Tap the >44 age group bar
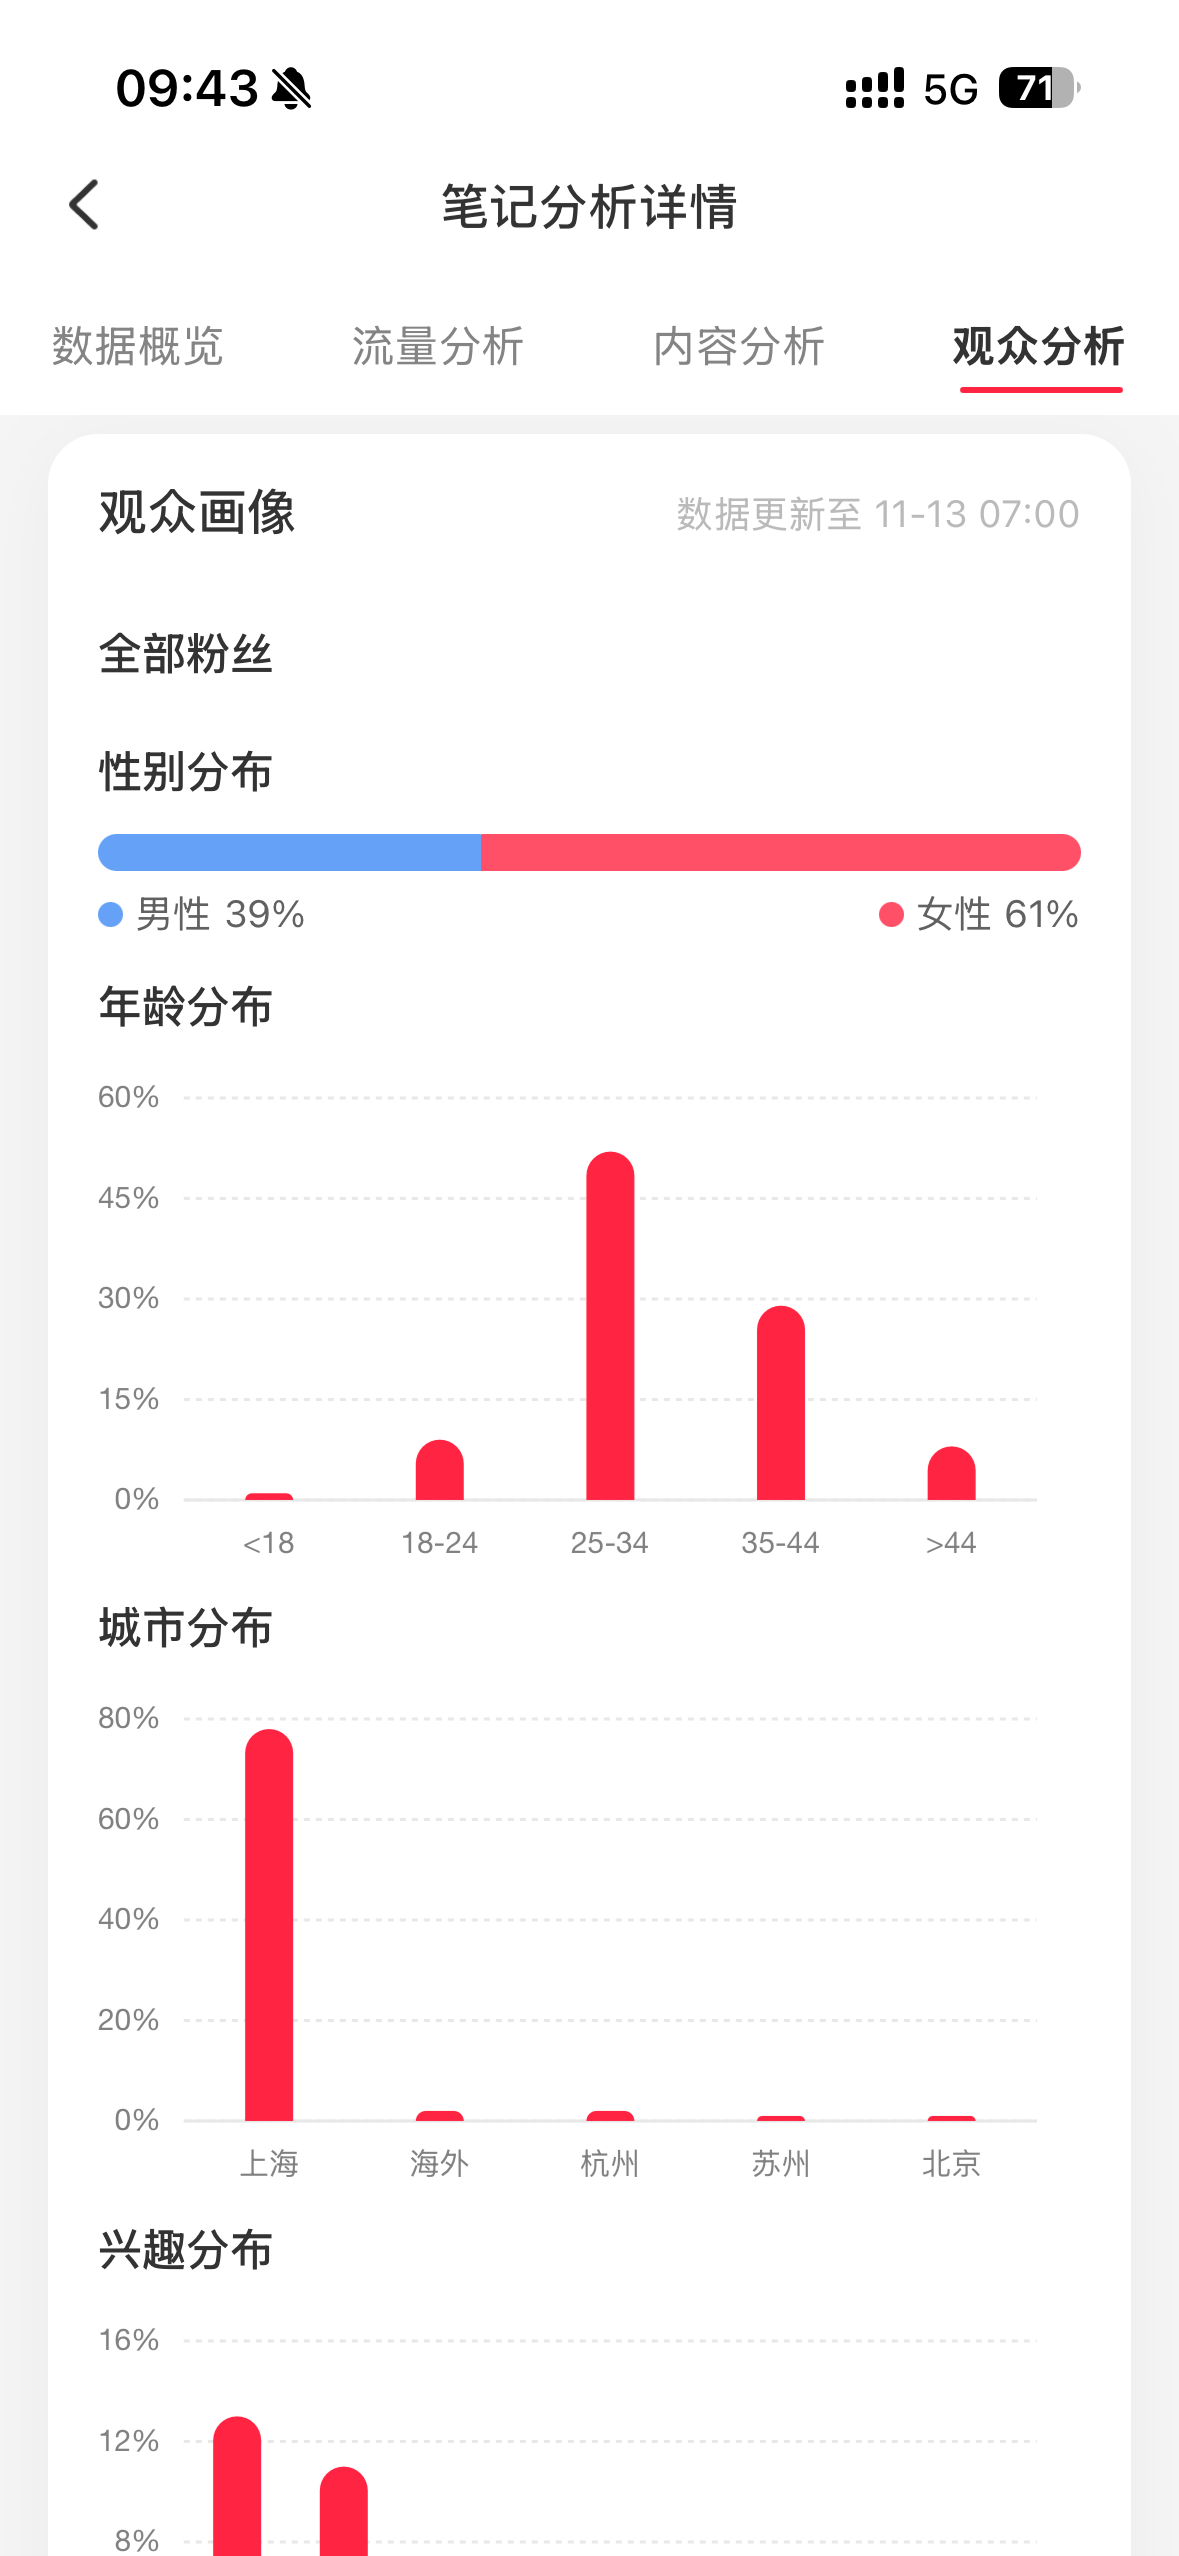The image size is (1179, 2556). click(x=951, y=1473)
